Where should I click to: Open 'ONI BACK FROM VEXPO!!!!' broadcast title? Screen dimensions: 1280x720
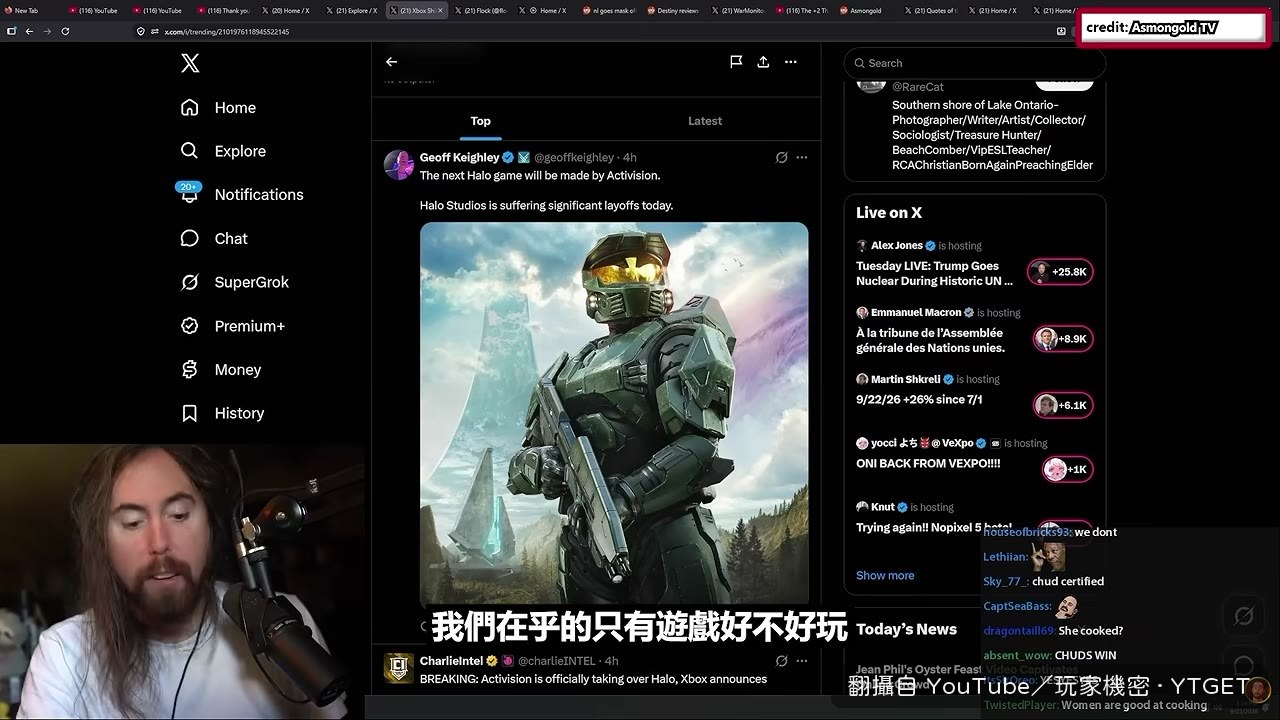pos(928,464)
